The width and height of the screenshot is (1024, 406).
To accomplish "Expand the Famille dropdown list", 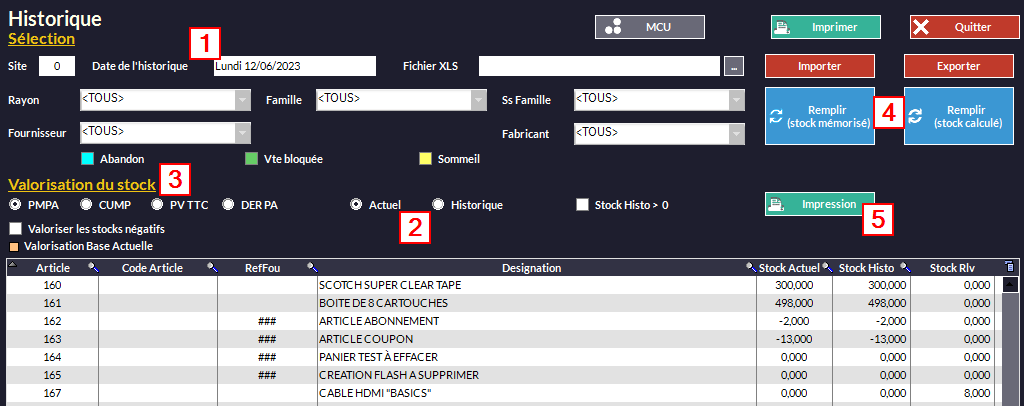I will point(478,99).
